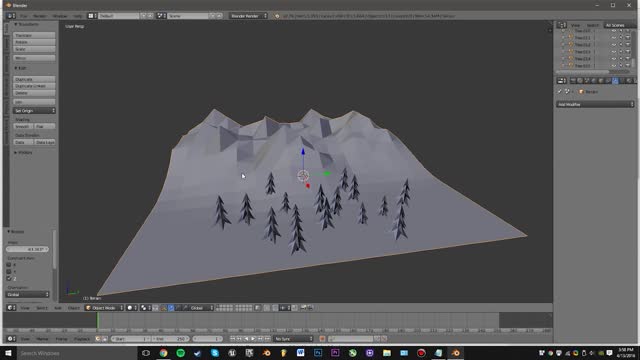Toggle the X constraint axis checkbox
This screenshot has height=360, width=640.
[x=9, y=265]
